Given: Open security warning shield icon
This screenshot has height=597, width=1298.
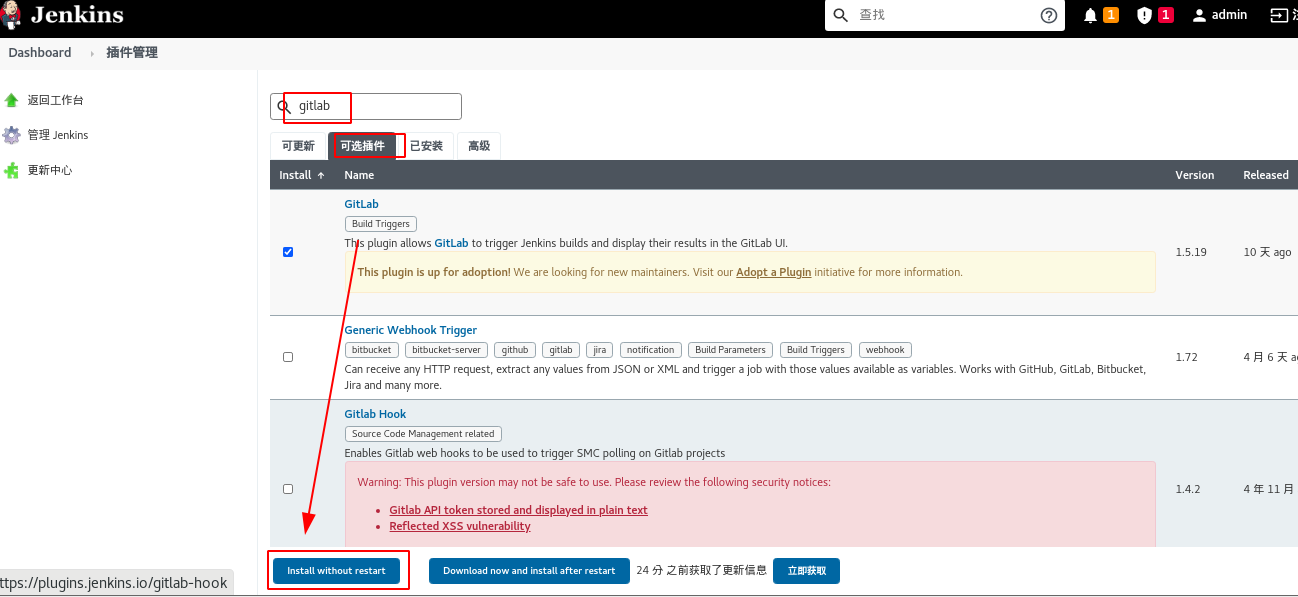Looking at the screenshot, I should 1144,15.
